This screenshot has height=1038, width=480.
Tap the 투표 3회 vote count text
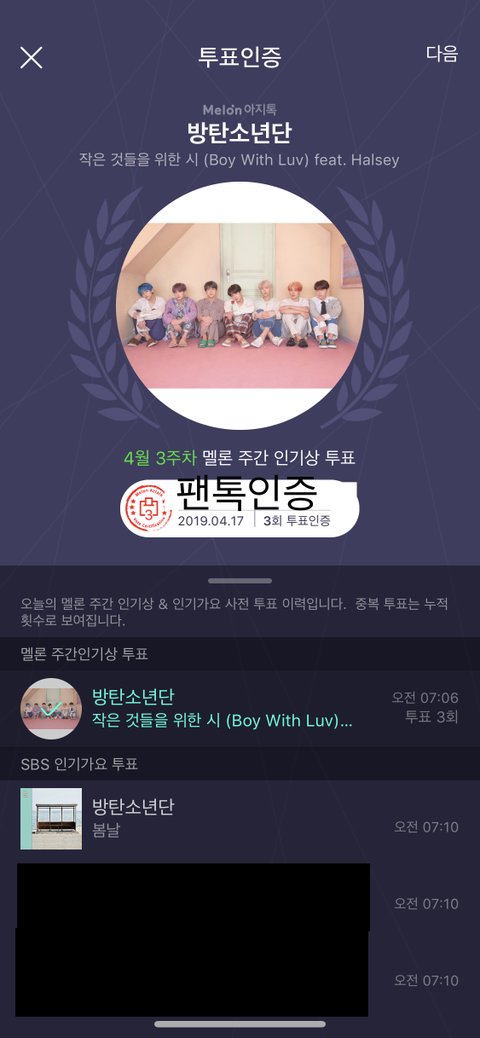[432, 718]
